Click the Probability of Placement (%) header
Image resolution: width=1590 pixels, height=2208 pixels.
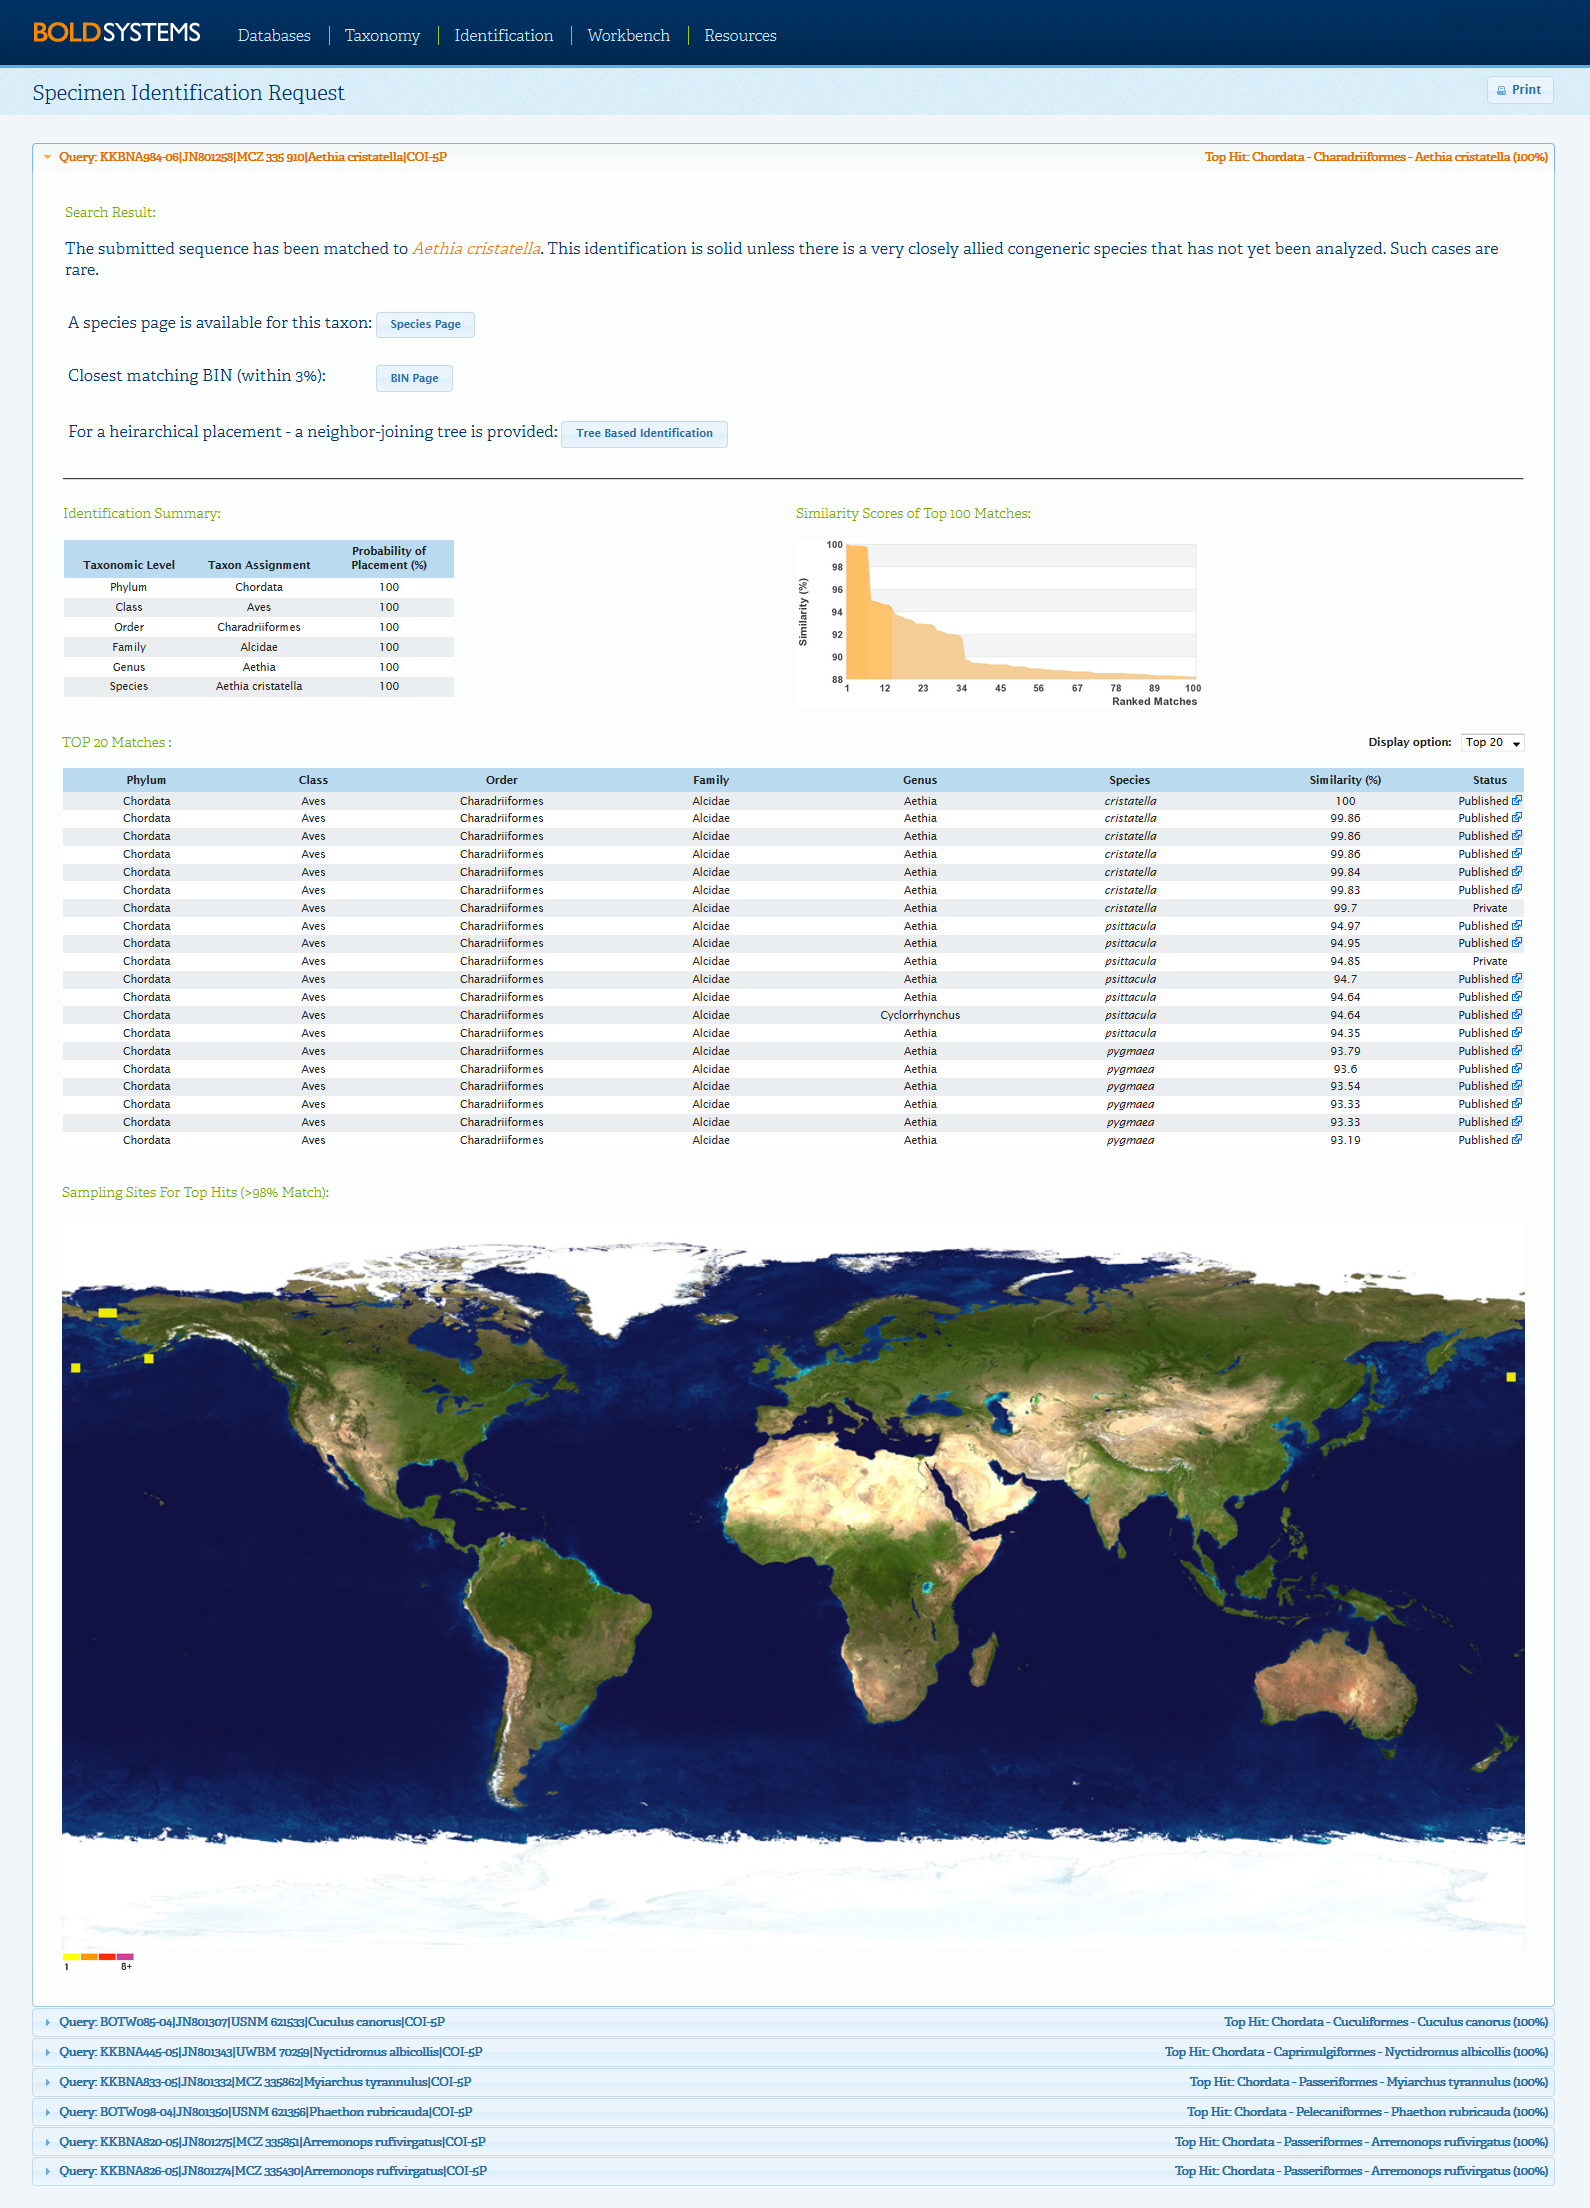(389, 558)
